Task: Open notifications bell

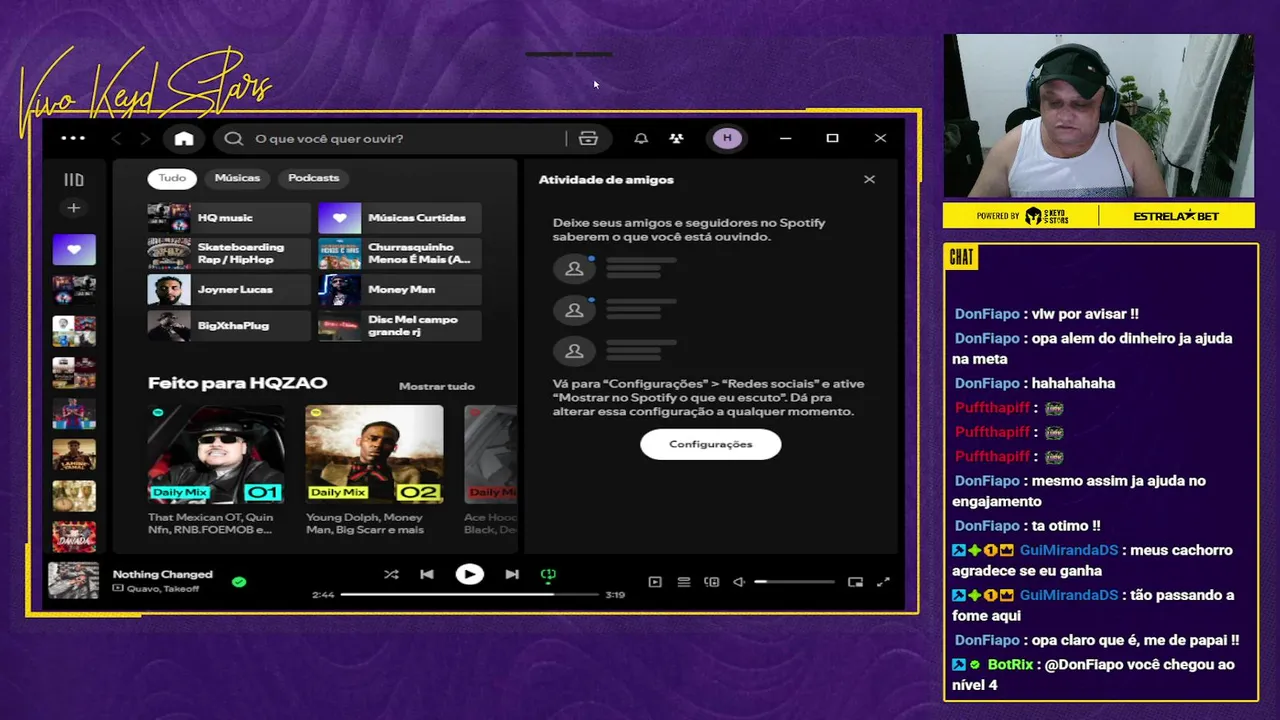Action: point(641,138)
